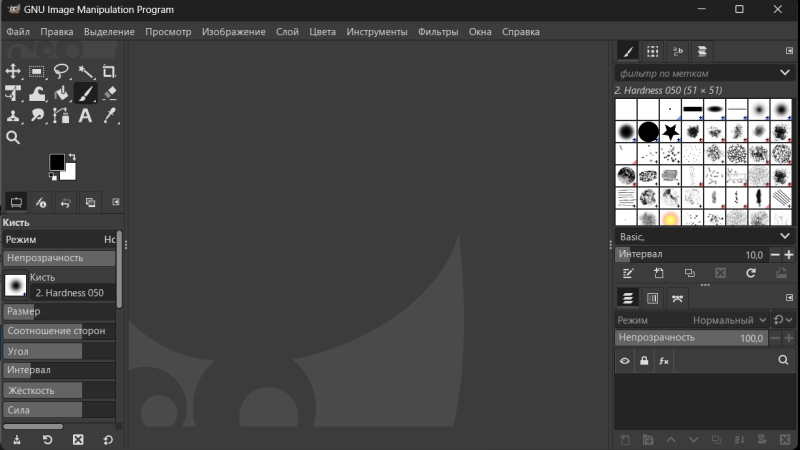This screenshot has width=800, height=450.
Task: Select the Smudge tool
Action: click(x=37, y=116)
